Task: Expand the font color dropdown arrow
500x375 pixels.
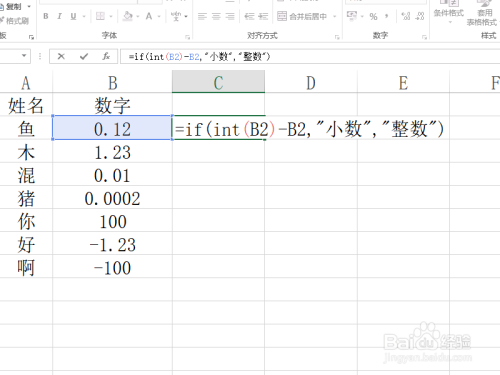Action: click(159, 16)
